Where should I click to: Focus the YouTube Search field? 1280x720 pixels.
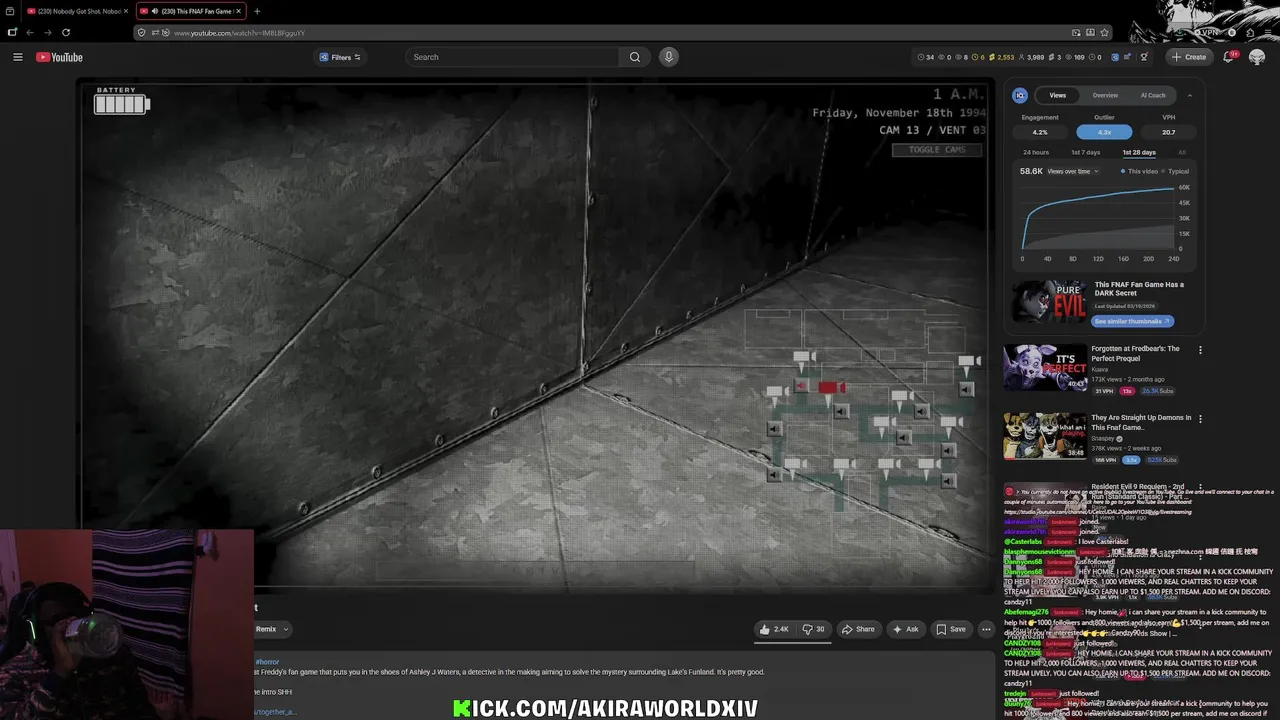point(512,57)
